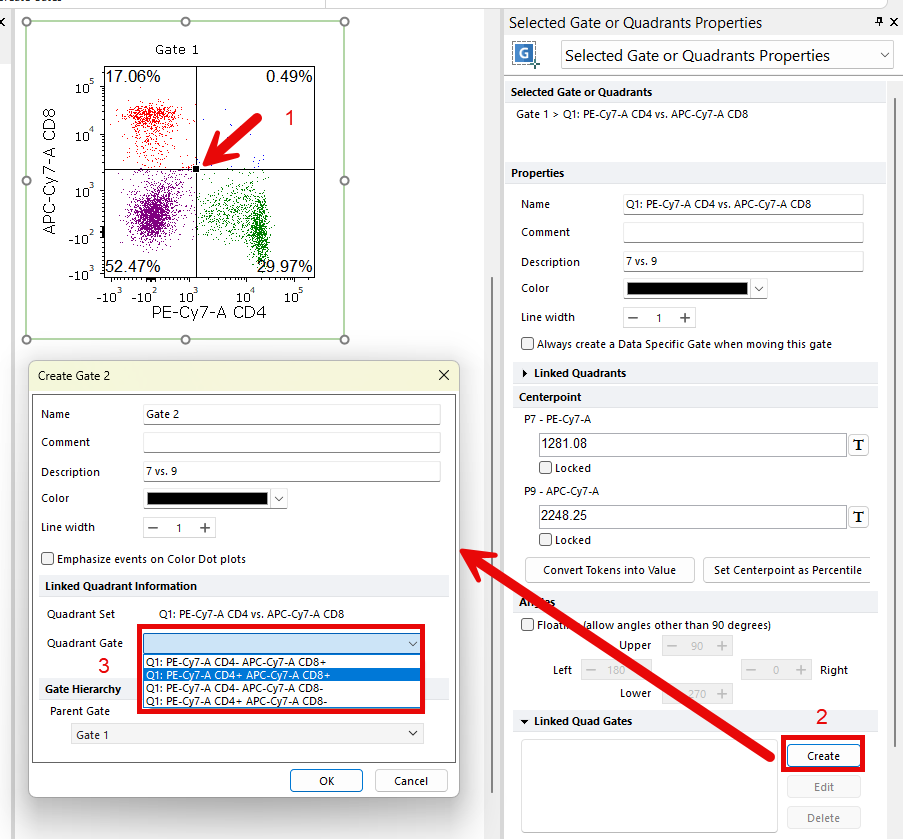Open the Selected Gate or Quadrants Properties dropdown
The image size is (903, 839).
tap(727, 56)
